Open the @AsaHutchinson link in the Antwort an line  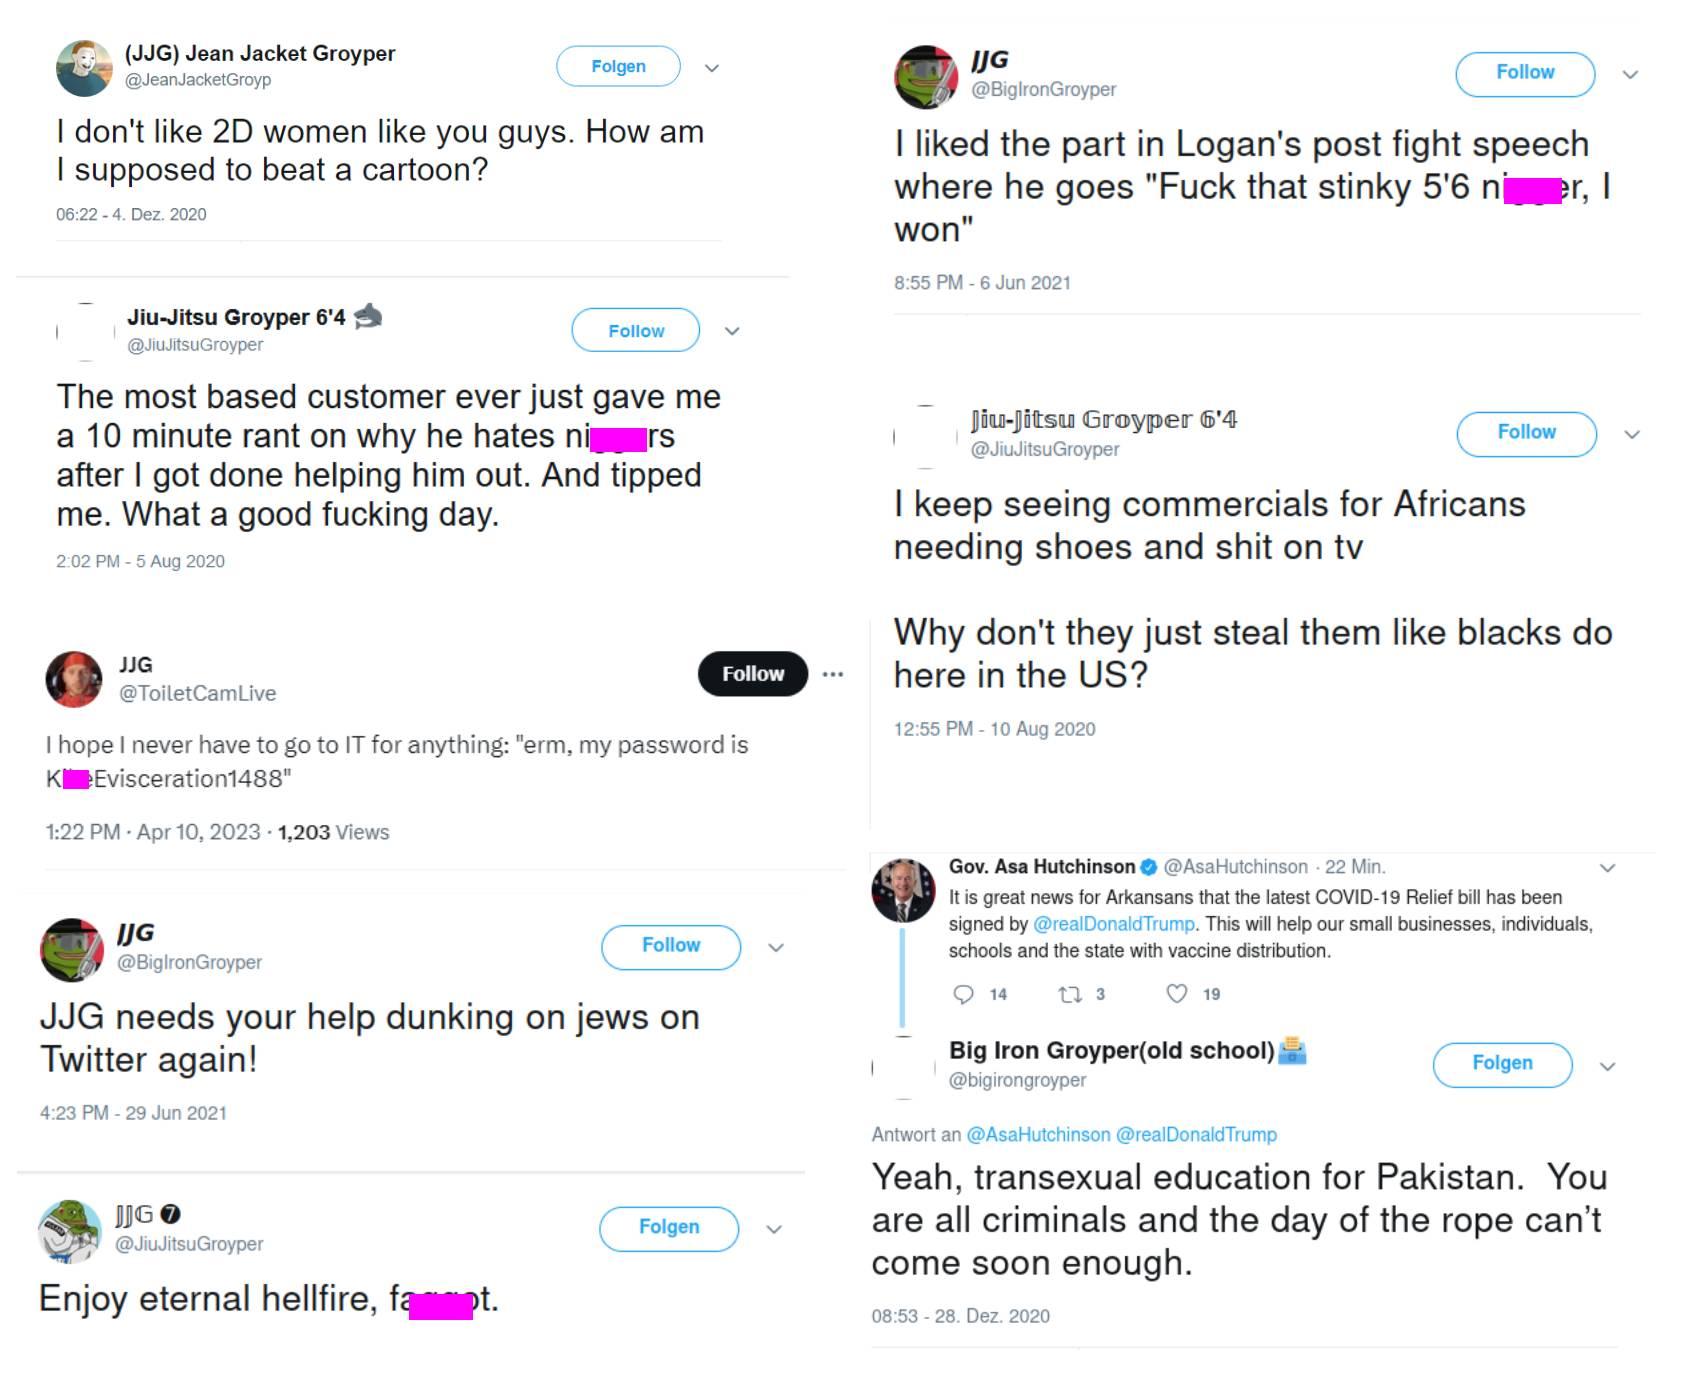[1038, 1135]
